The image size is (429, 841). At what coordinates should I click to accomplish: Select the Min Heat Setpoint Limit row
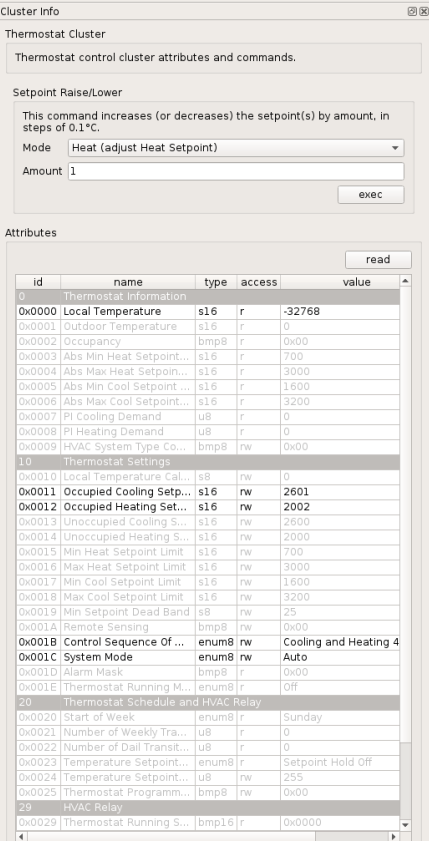[208, 552]
